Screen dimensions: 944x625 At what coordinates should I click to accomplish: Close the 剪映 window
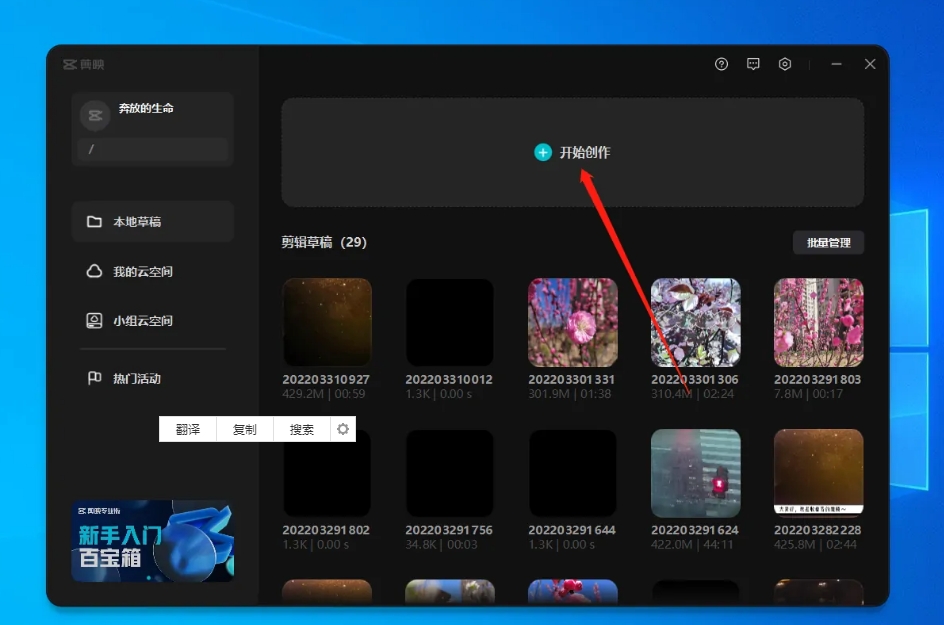(x=870, y=64)
